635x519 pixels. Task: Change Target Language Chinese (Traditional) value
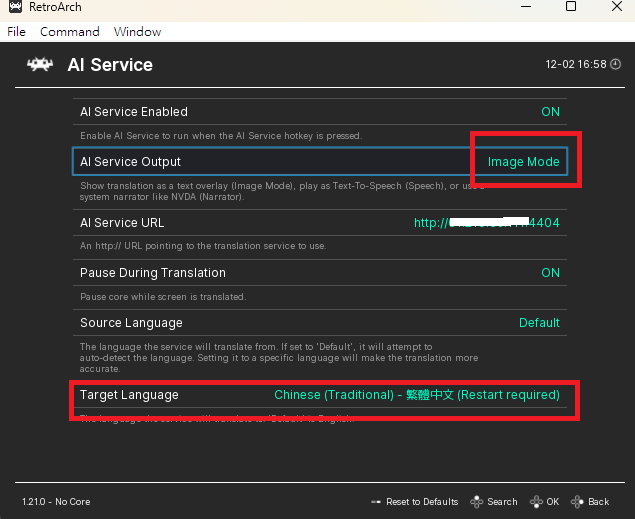pyautogui.click(x=417, y=395)
